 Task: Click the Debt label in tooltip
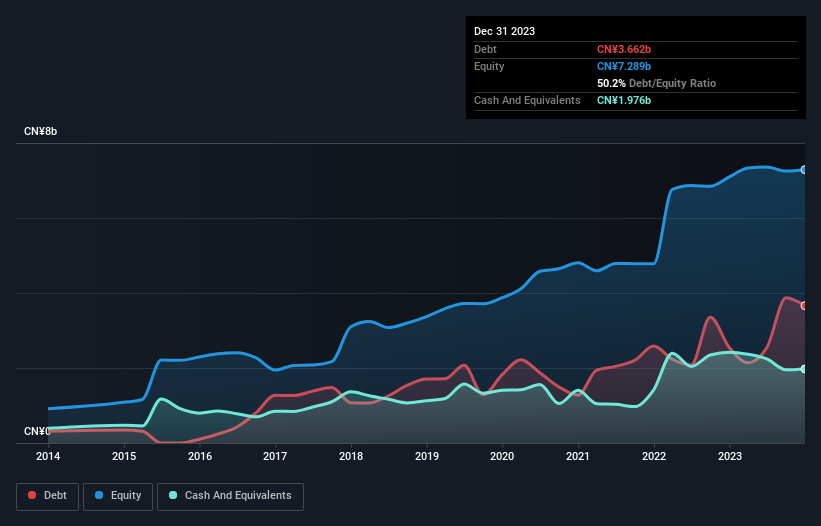[485, 49]
